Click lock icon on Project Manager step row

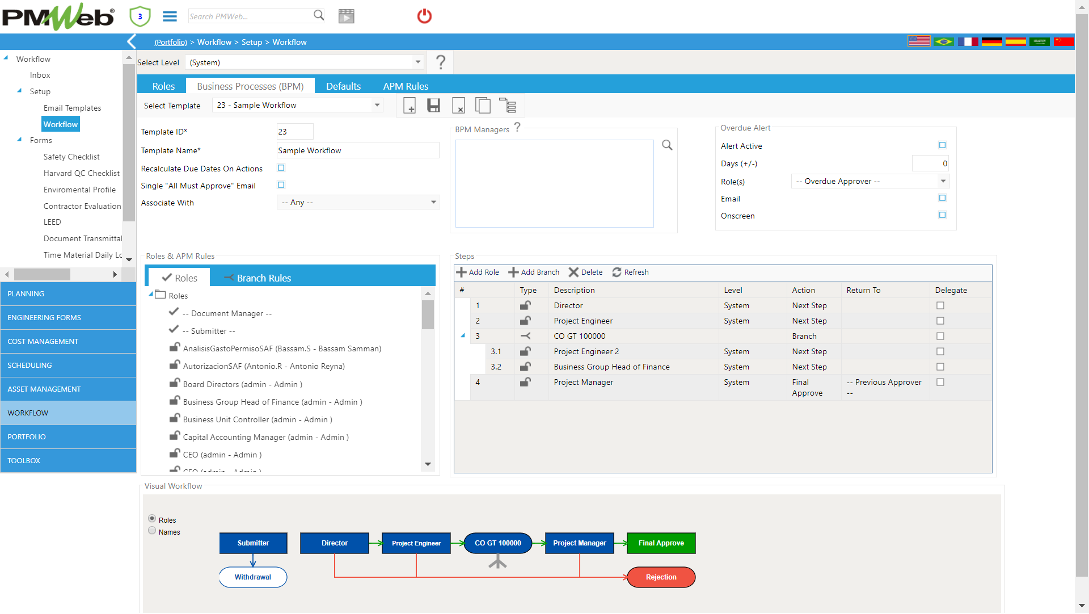526,382
